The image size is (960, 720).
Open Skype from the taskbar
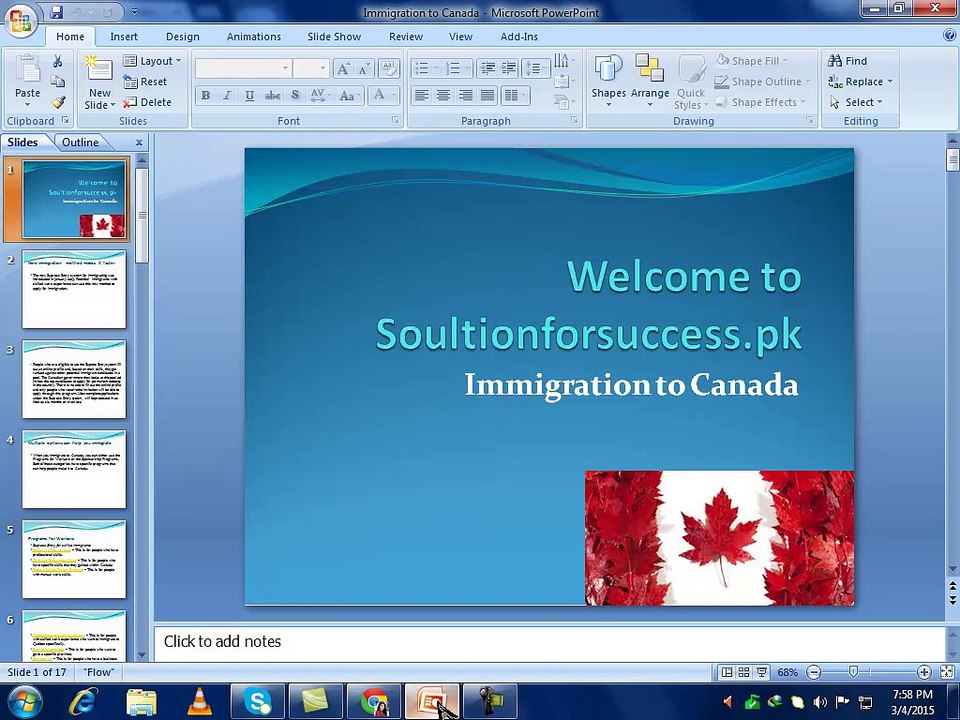258,702
